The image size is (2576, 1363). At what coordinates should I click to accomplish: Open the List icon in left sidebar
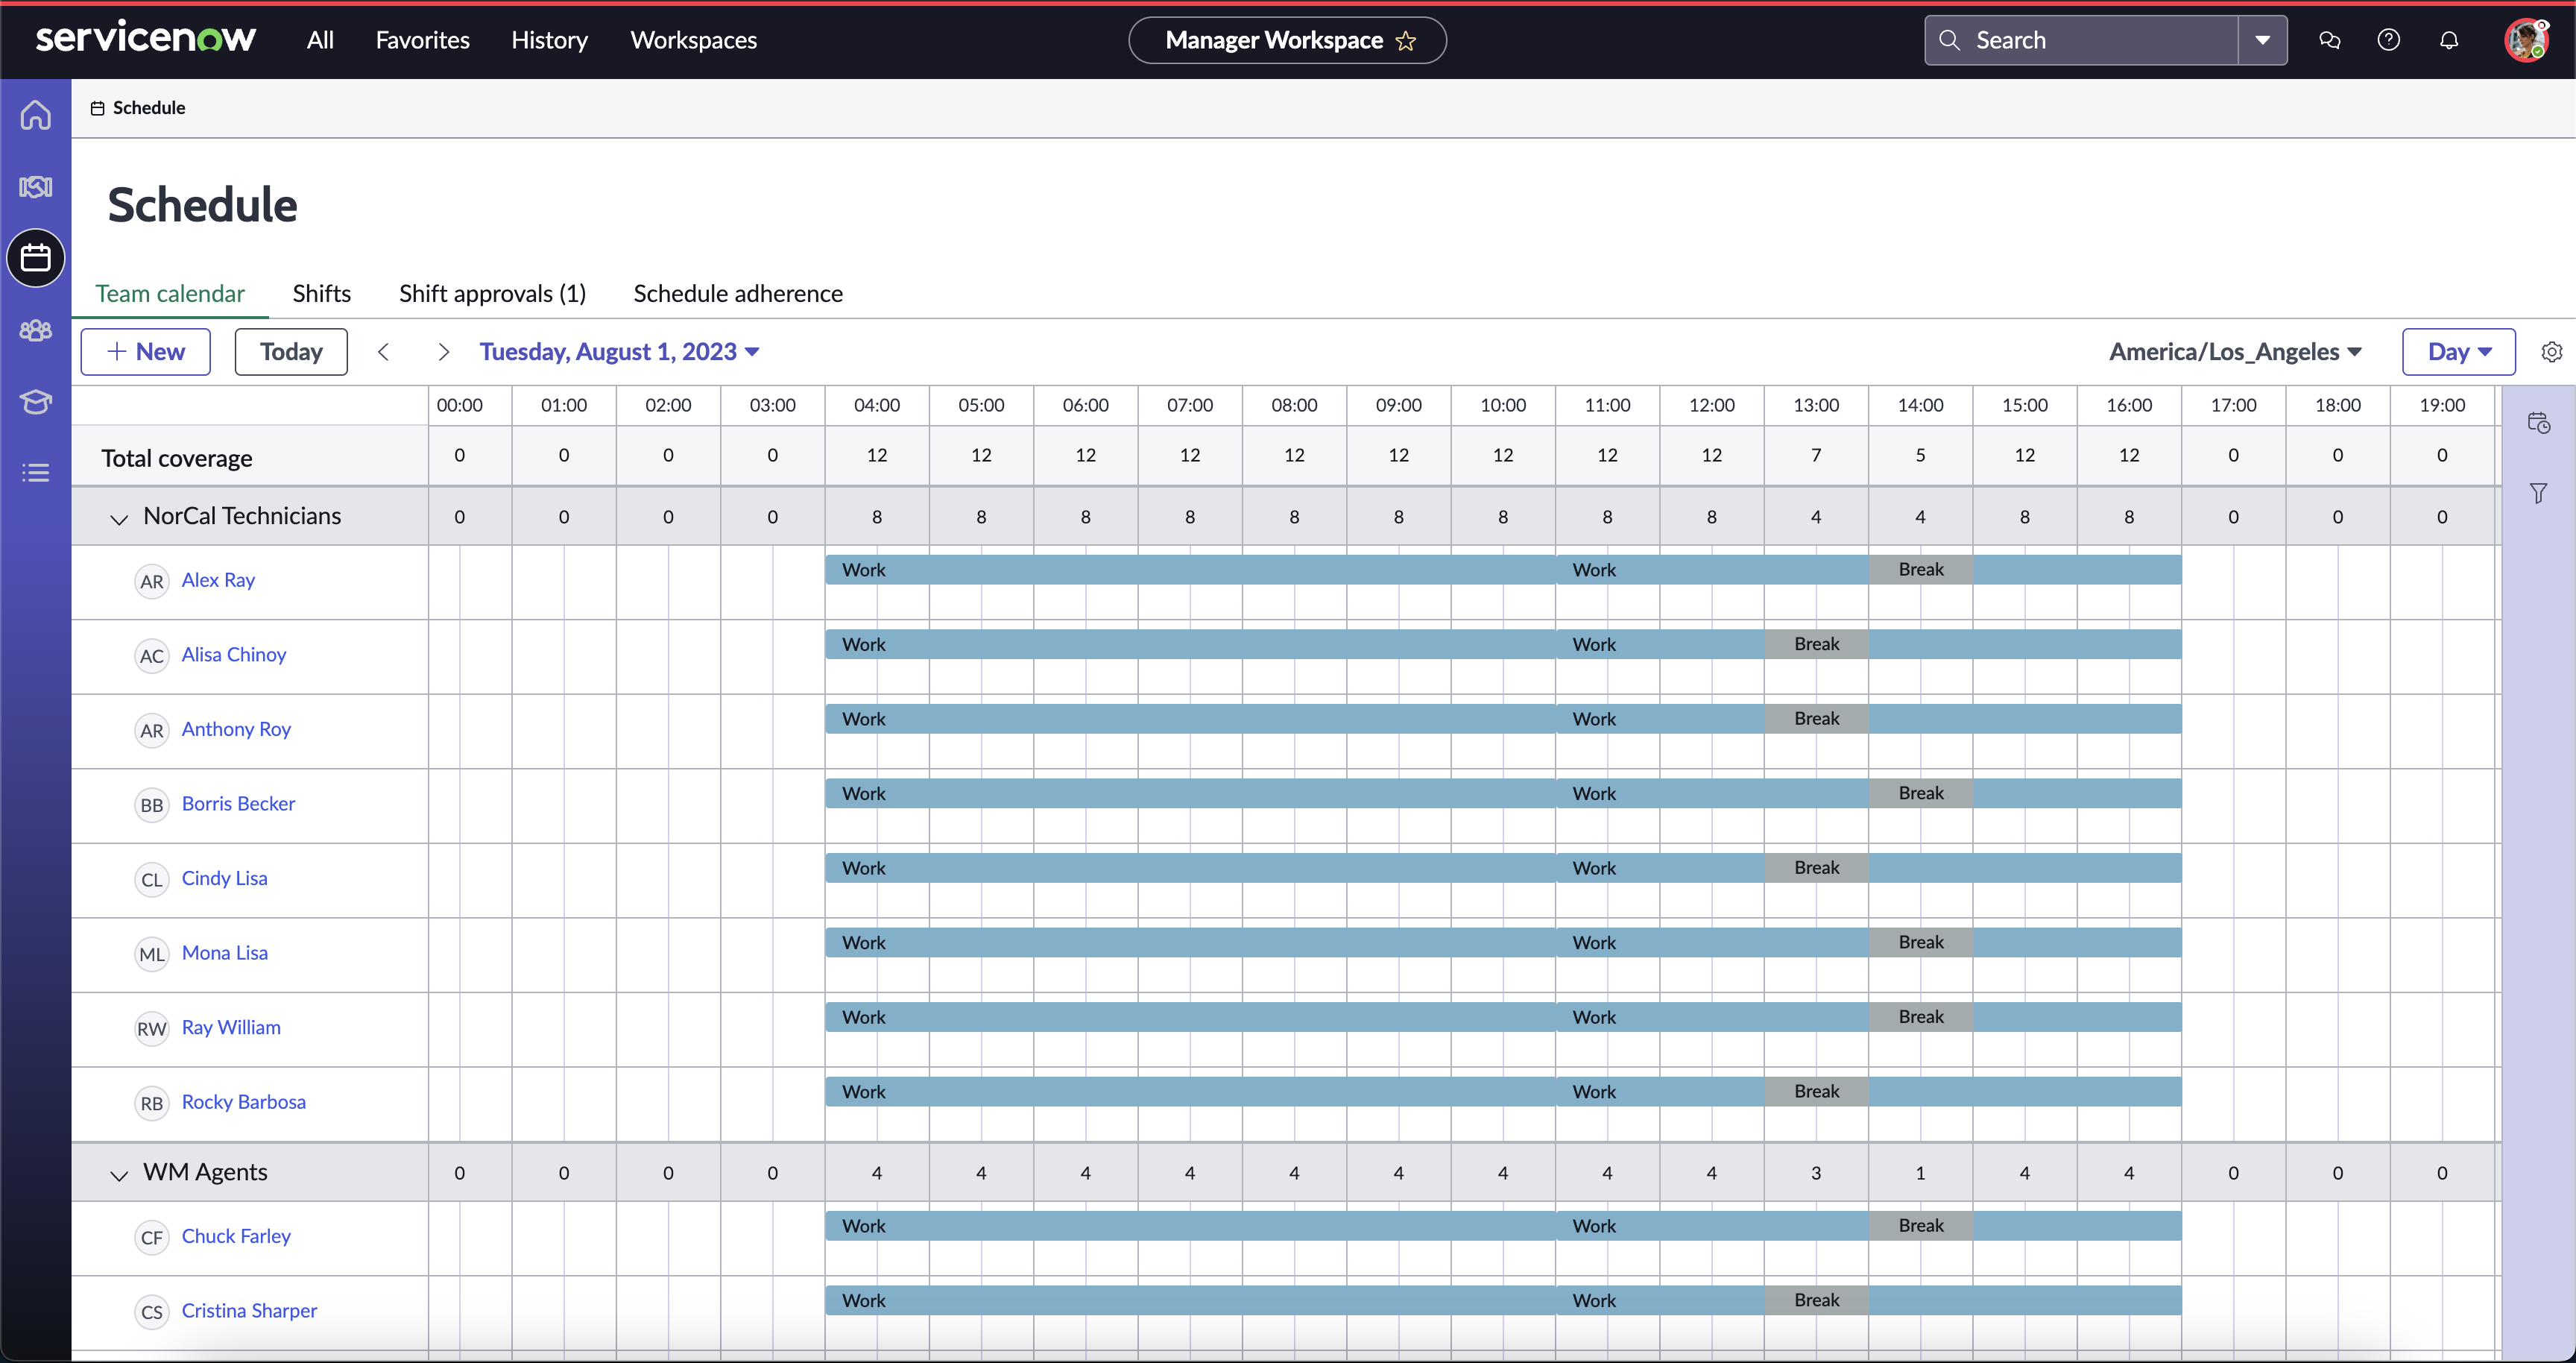(36, 473)
